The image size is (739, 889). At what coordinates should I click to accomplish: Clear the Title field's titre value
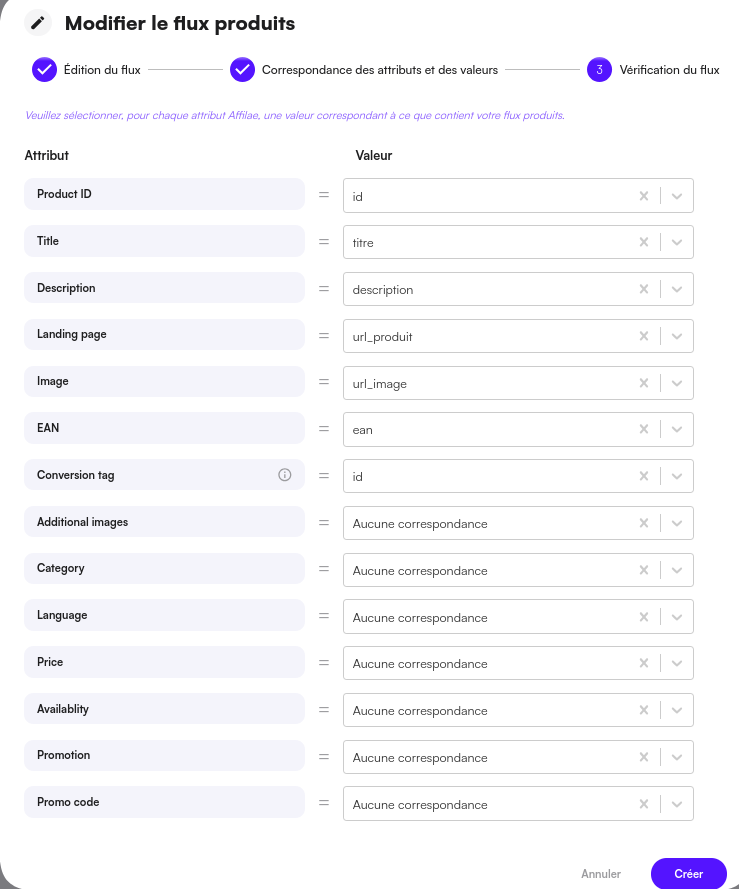click(644, 243)
